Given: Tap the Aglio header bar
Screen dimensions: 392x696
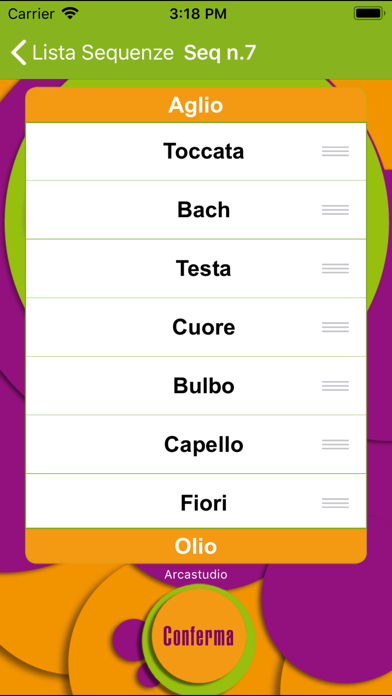Looking at the screenshot, I should (x=196, y=105).
